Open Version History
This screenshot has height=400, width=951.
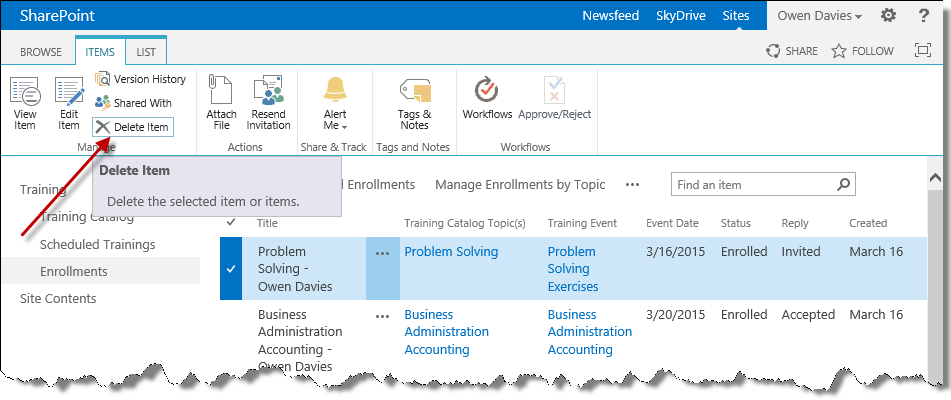pos(140,79)
